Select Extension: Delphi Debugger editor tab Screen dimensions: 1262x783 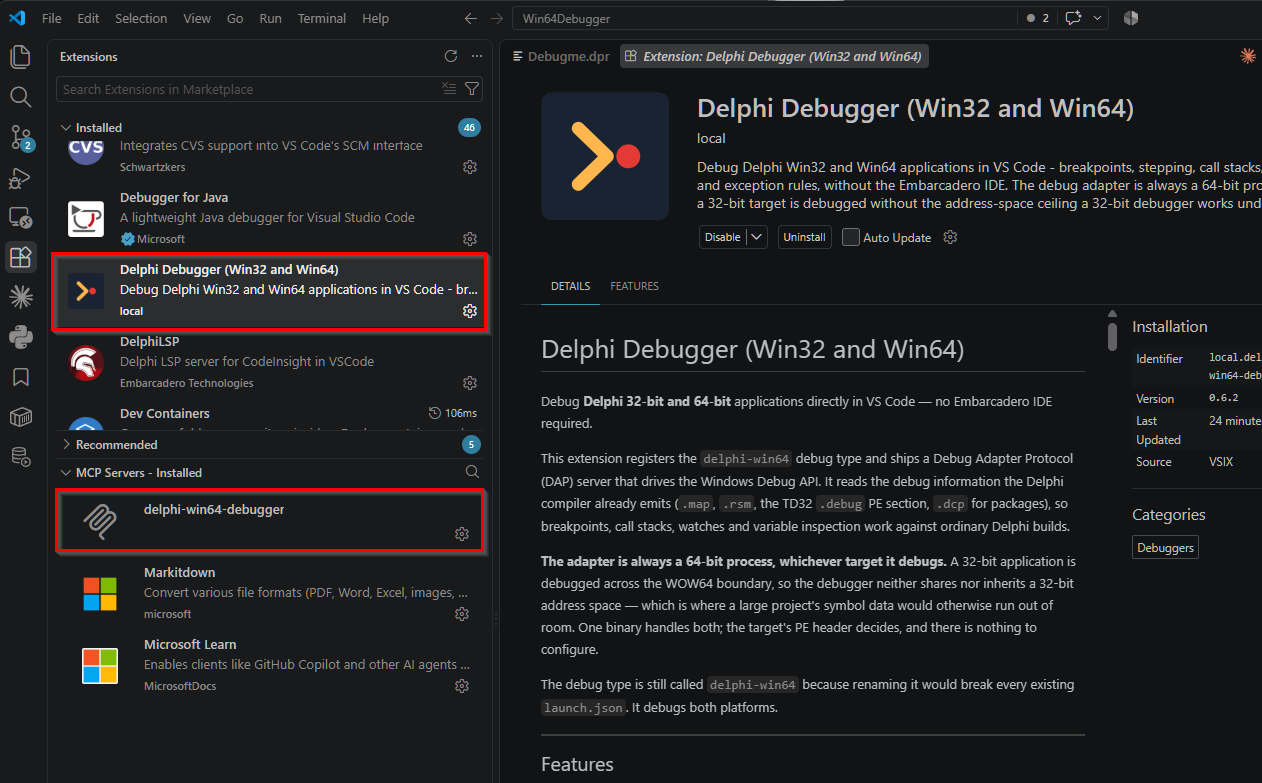pyautogui.click(x=774, y=56)
